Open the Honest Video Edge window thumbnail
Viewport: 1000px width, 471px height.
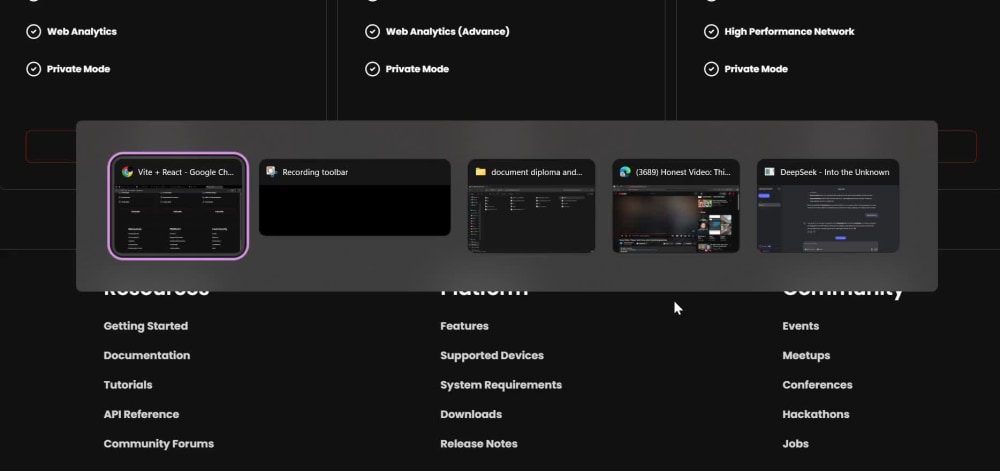(676, 206)
